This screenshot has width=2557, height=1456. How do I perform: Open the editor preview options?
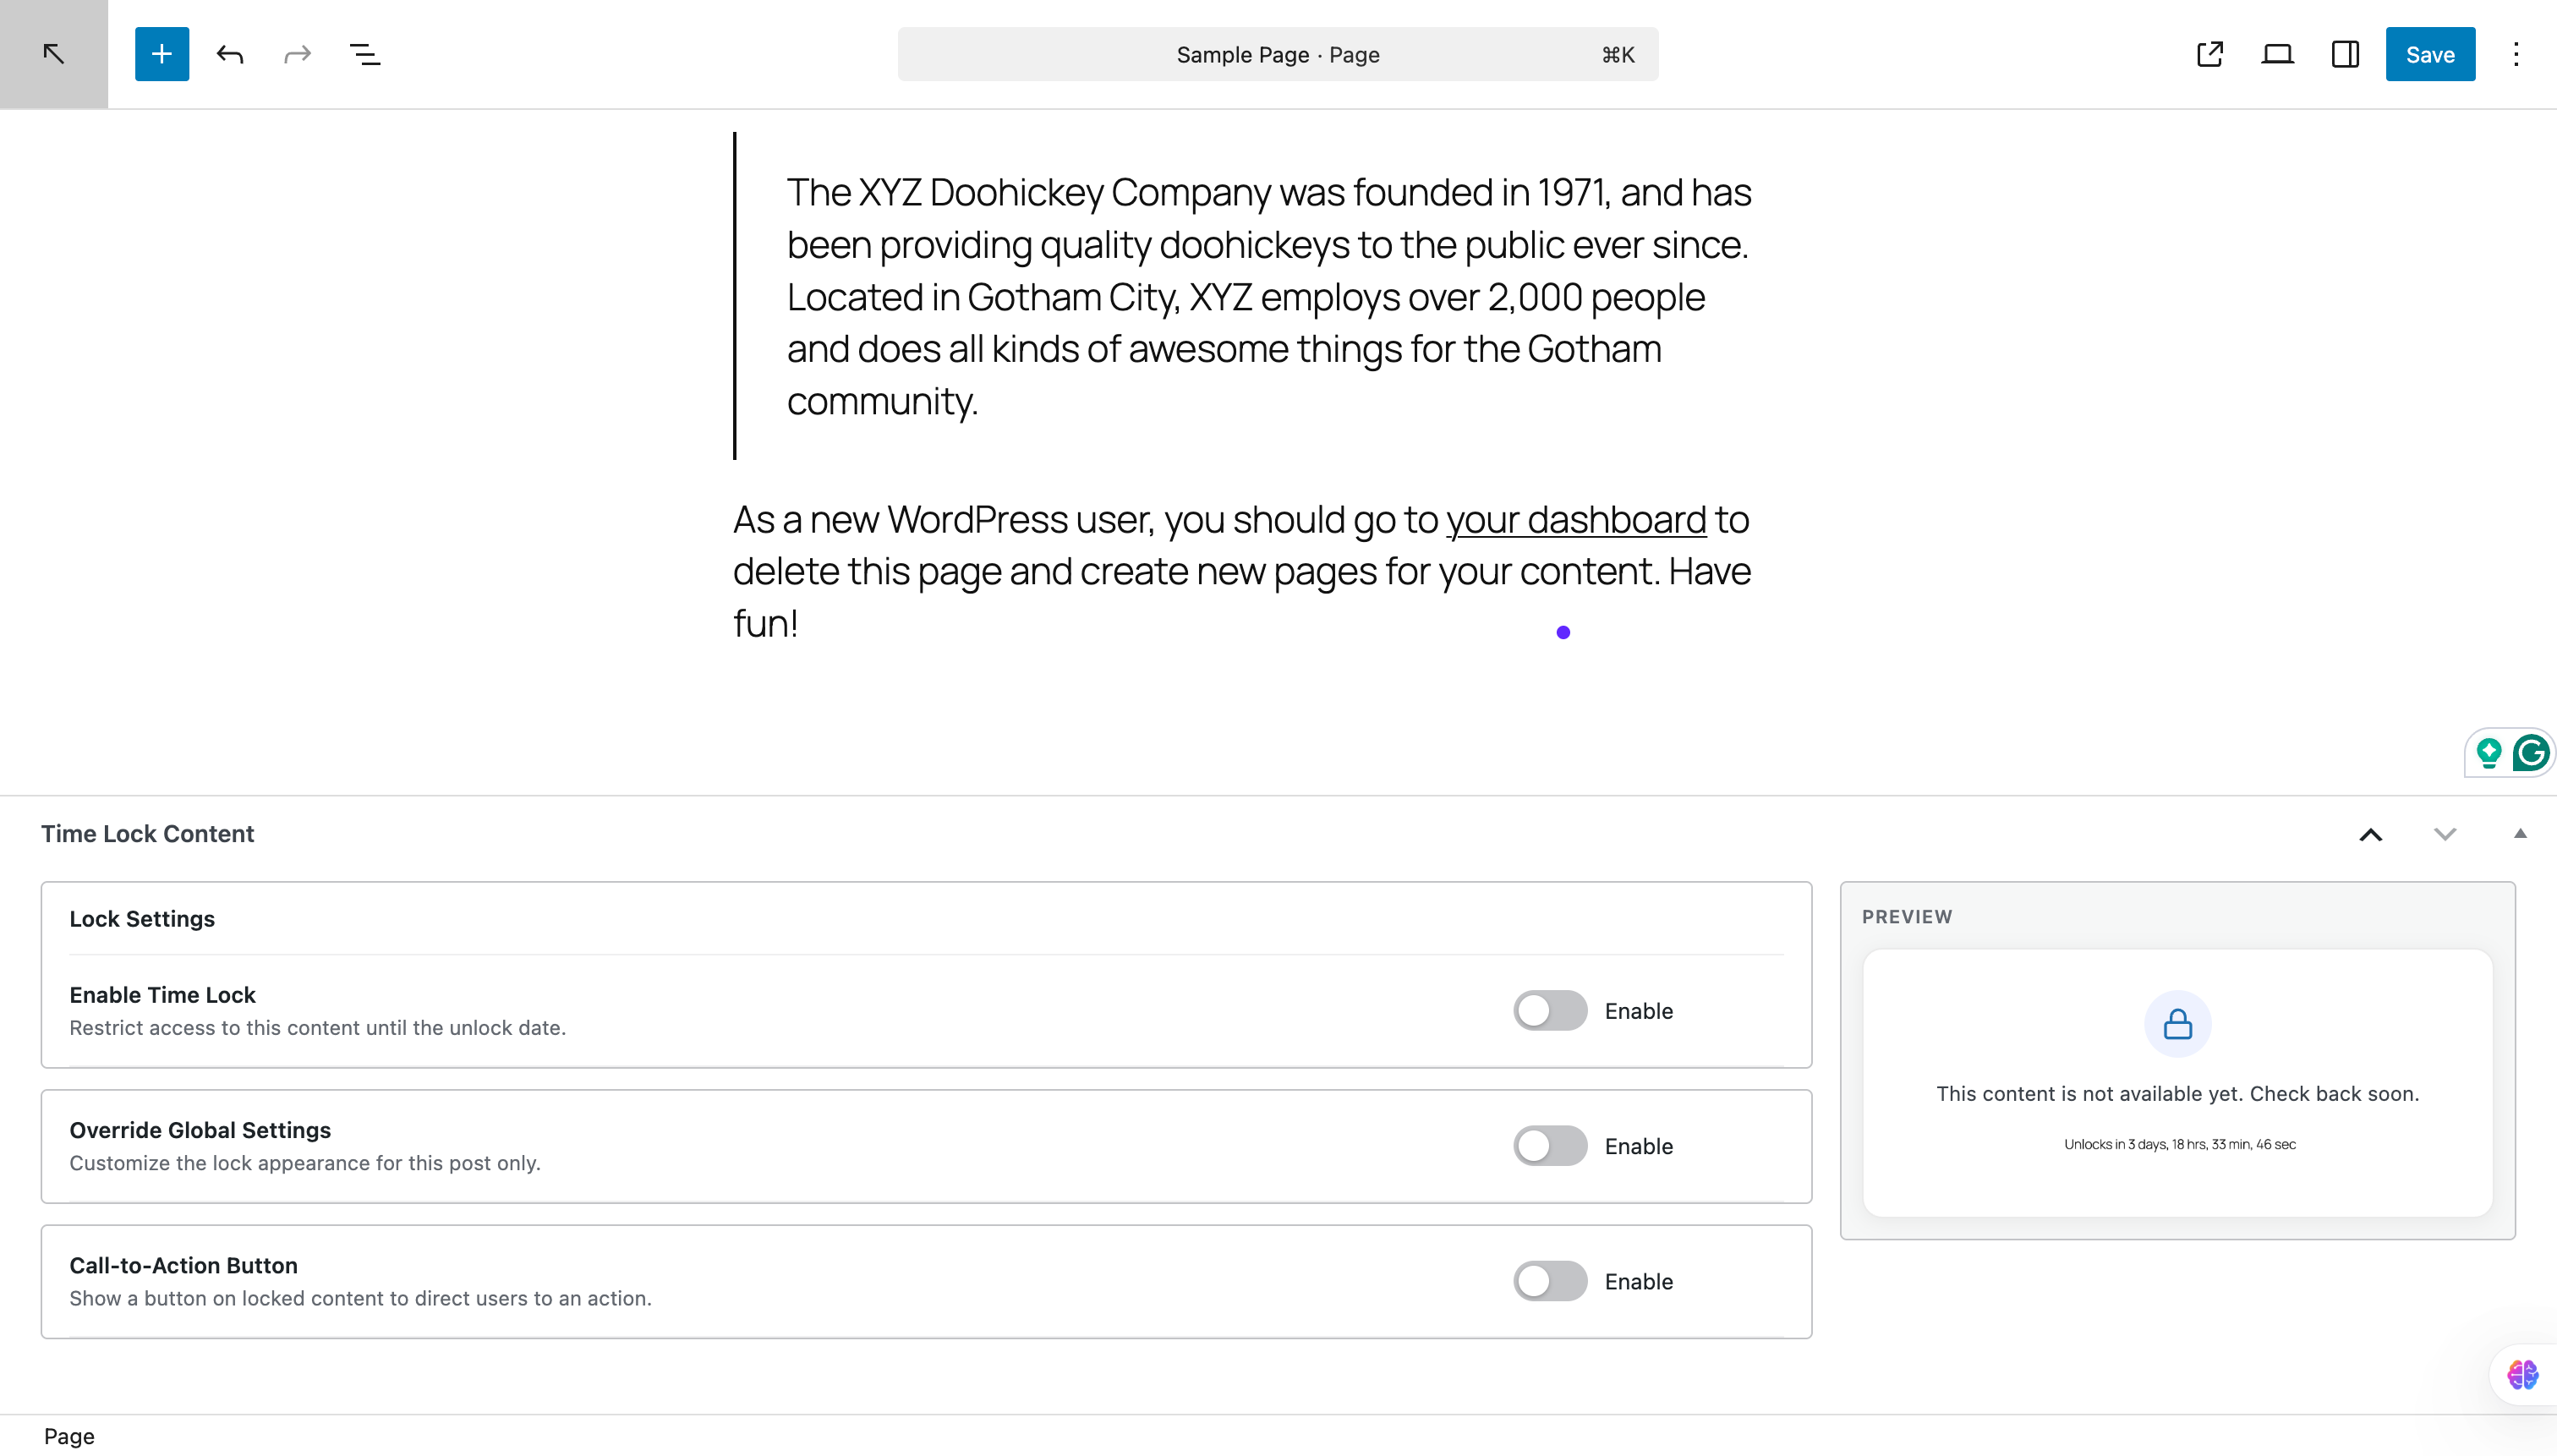pyautogui.click(x=2277, y=54)
